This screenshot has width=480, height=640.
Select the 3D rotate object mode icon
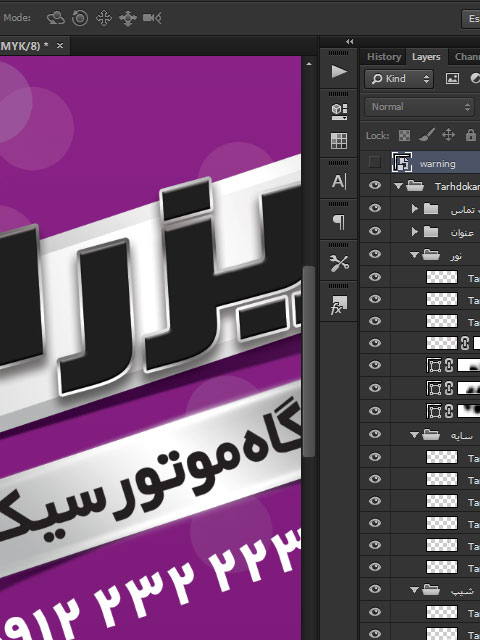click(x=56, y=18)
